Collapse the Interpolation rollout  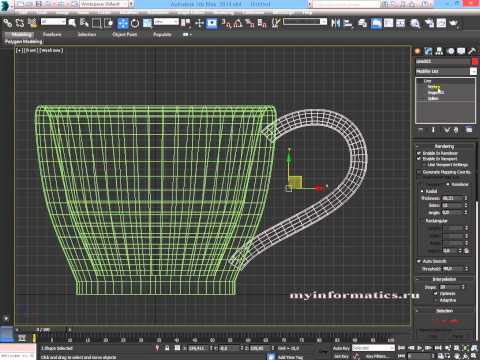click(x=445, y=279)
